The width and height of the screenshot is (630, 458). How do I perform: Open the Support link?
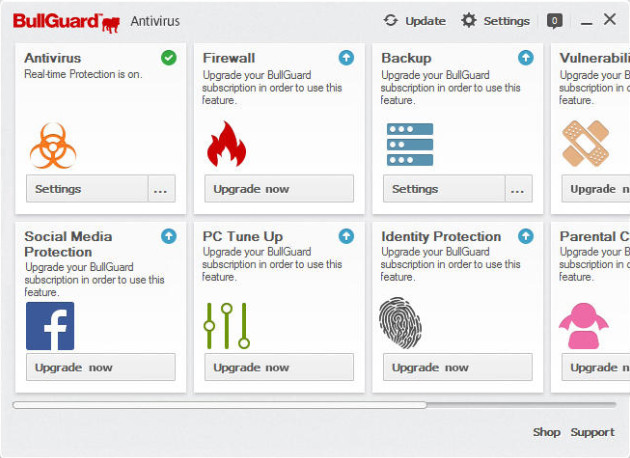point(593,432)
